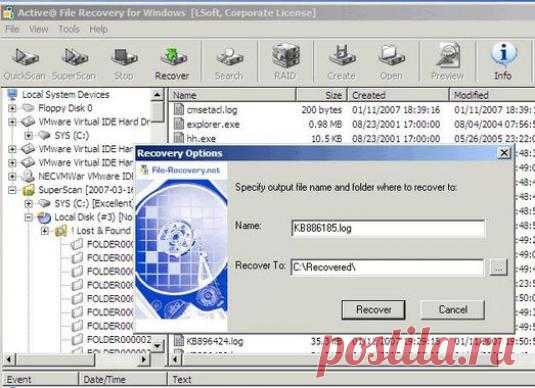Launch SuperScan from the toolbar
535x388 pixels.
click(x=73, y=63)
